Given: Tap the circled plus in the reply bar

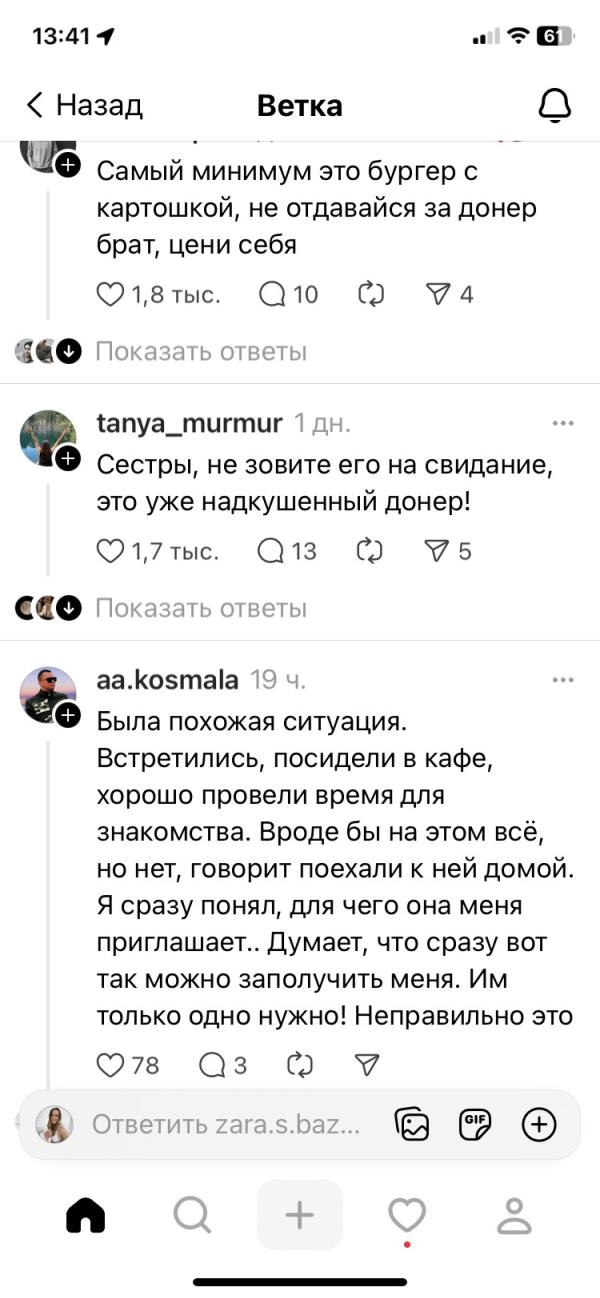Looking at the screenshot, I should 539,1124.
